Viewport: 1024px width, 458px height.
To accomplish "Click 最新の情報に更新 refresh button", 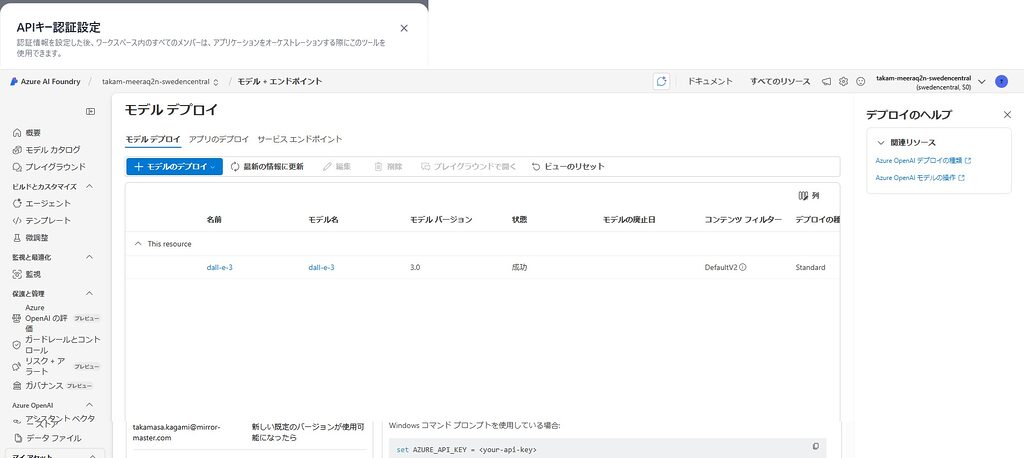I will (267, 167).
